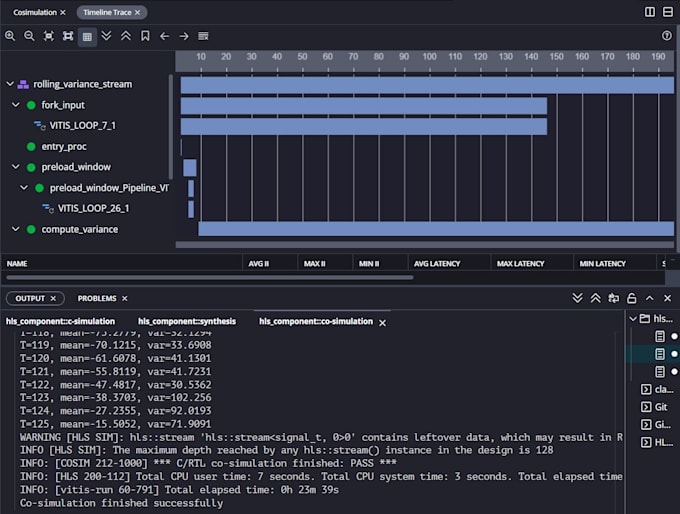Close the Cosimulation tab
Viewport: 680px width, 514px height.
(x=63, y=13)
